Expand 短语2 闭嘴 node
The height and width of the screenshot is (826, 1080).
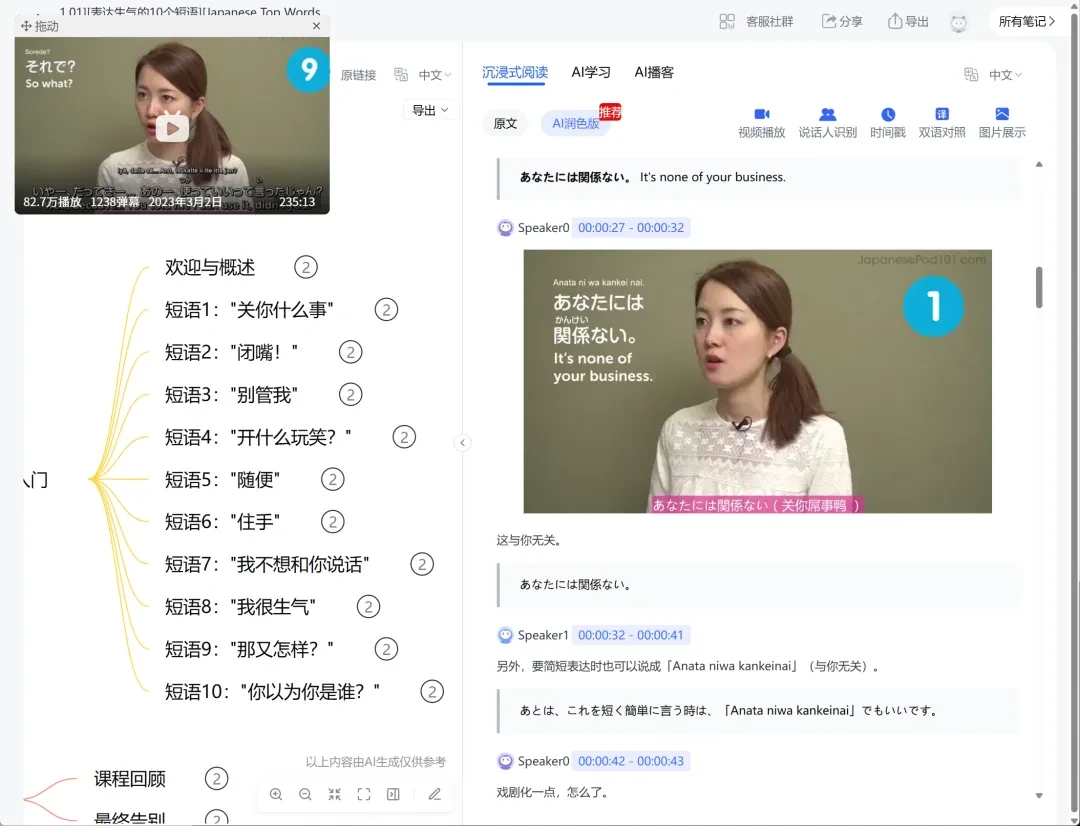[x=351, y=353]
